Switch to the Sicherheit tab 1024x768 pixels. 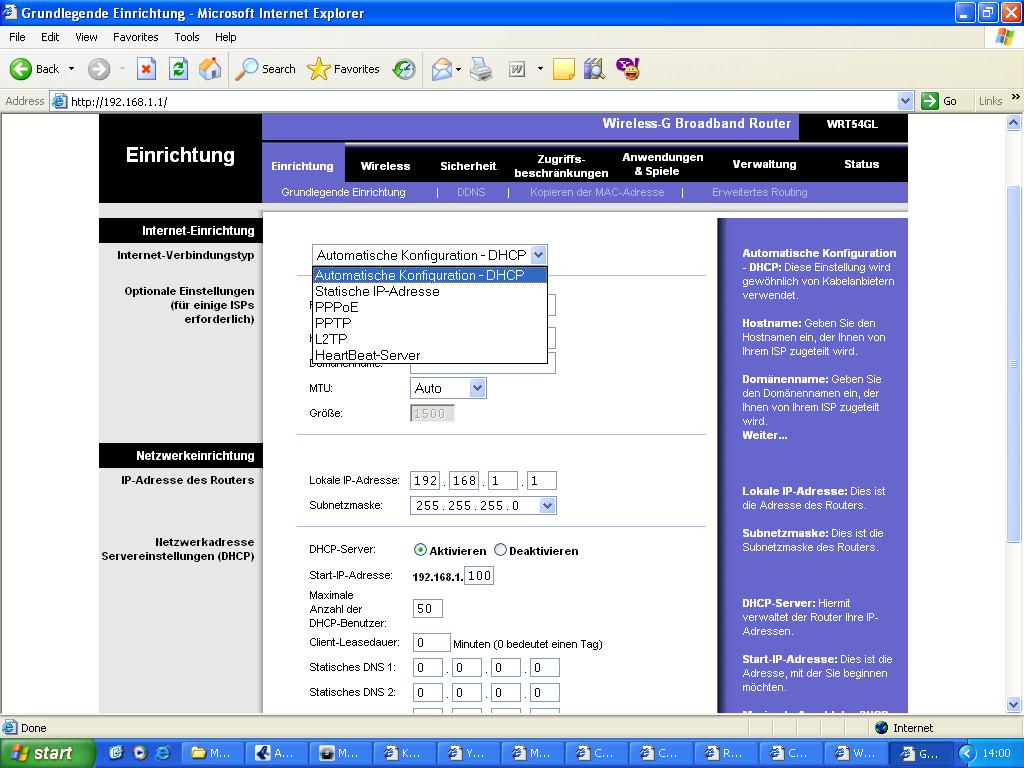coord(468,166)
